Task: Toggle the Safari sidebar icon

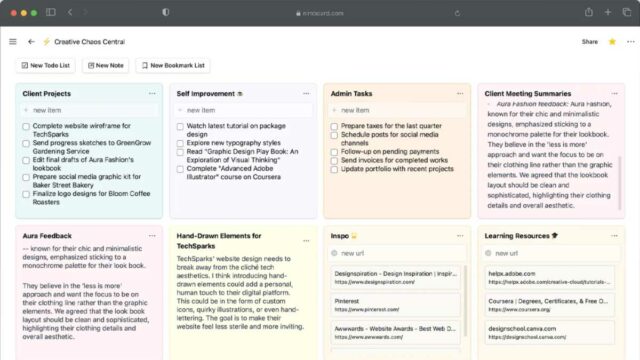Action: [51, 12]
